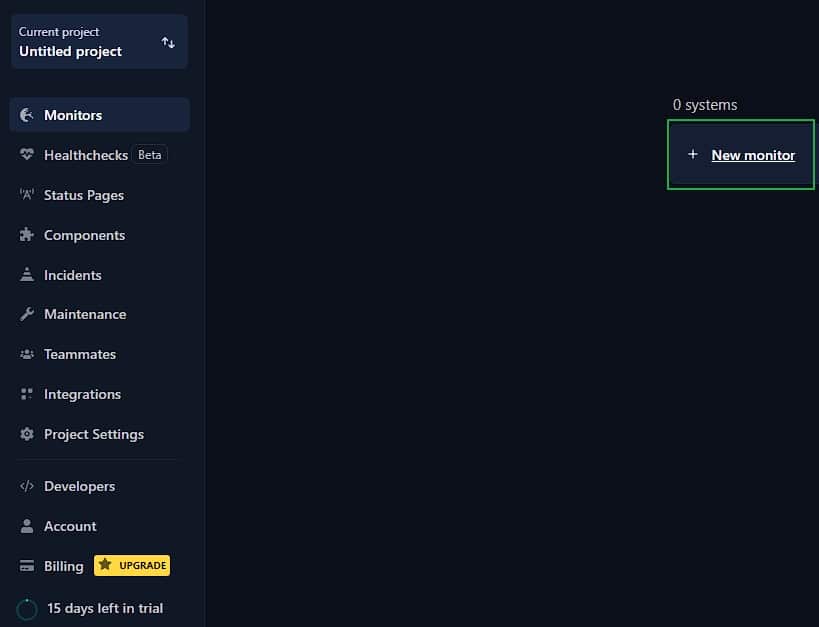This screenshot has width=819, height=627.
Task: Open the Billing section
Action: (x=63, y=566)
